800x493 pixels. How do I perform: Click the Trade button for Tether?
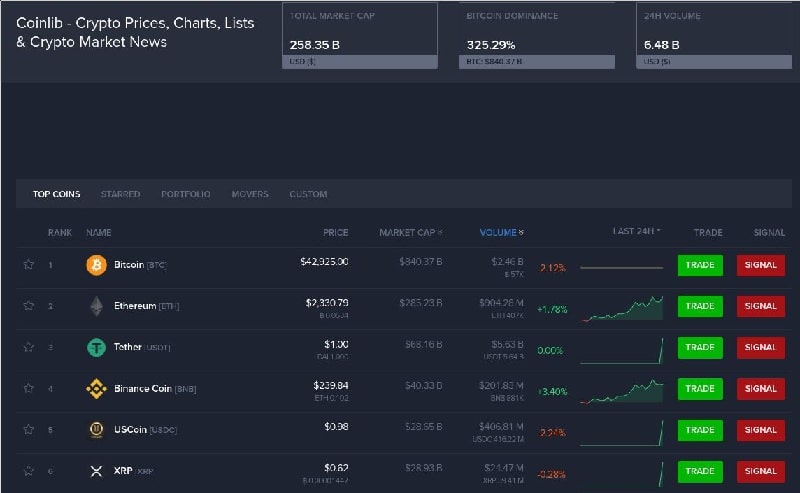pyautogui.click(x=700, y=348)
